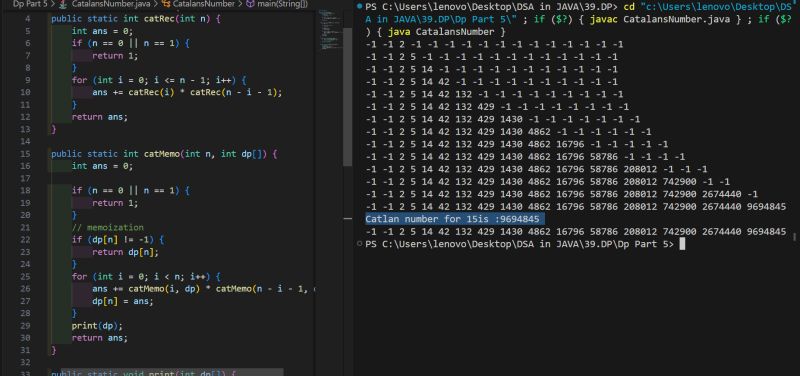Image resolution: width=800 pixels, height=376 pixels.
Task: Click the blue command-success dot in terminal
Action: (360, 7)
